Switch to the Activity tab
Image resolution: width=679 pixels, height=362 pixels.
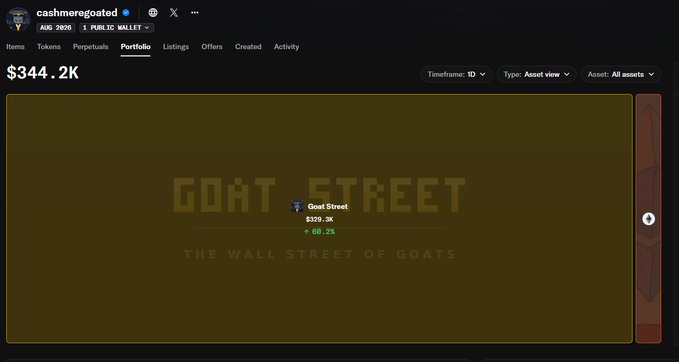(x=286, y=47)
